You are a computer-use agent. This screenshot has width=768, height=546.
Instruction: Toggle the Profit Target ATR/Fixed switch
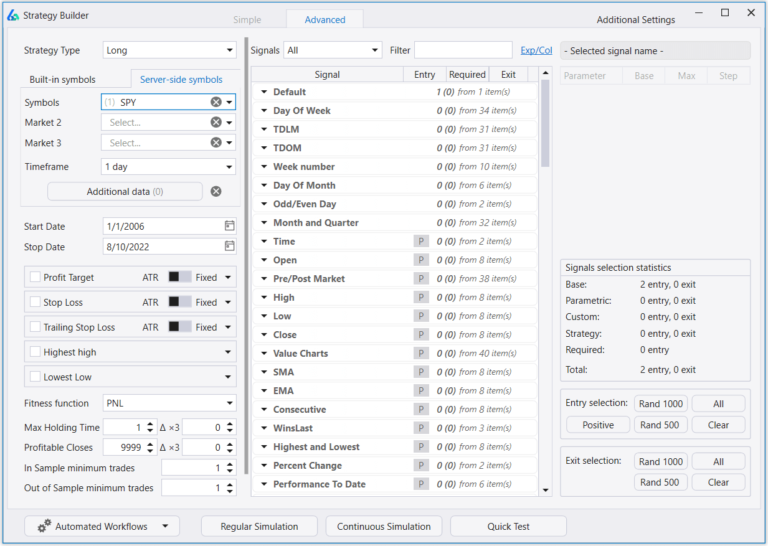pos(179,277)
